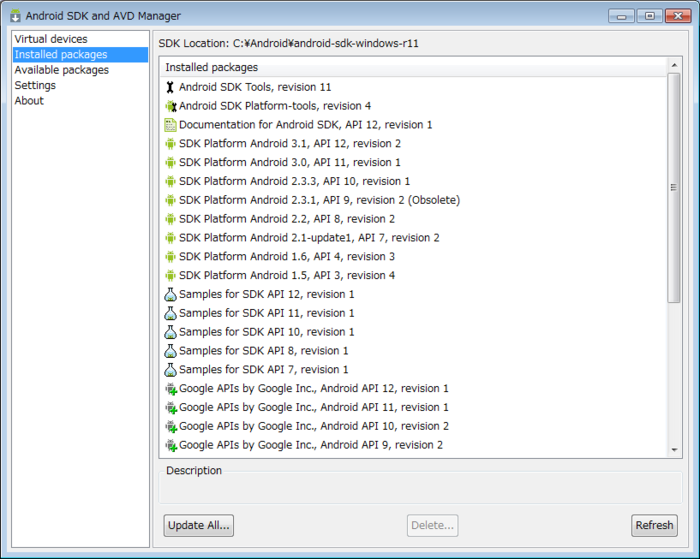Select 'Google APIs by Google Inc., Android API 9'
Viewport: 700px width, 559px height.
pos(414,445)
